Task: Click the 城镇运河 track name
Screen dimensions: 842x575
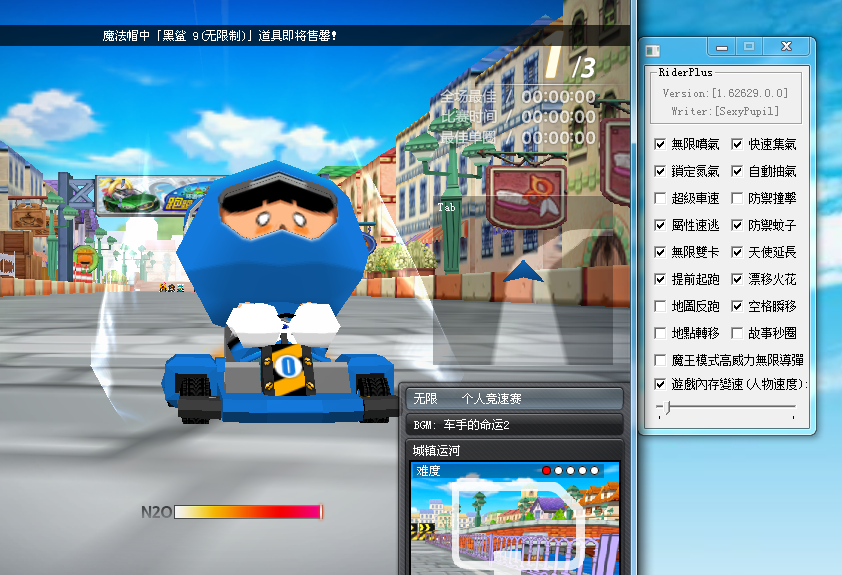Action: click(436, 450)
